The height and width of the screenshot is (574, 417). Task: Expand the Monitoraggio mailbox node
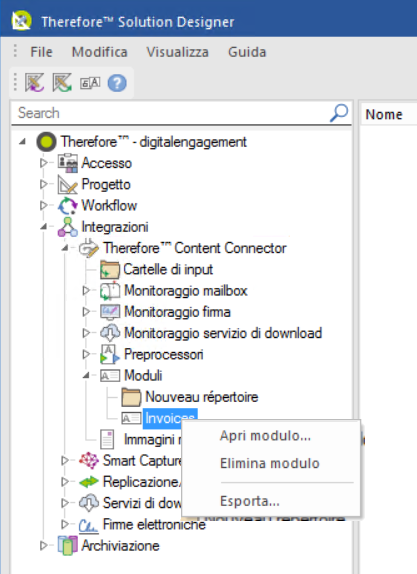click(86, 290)
